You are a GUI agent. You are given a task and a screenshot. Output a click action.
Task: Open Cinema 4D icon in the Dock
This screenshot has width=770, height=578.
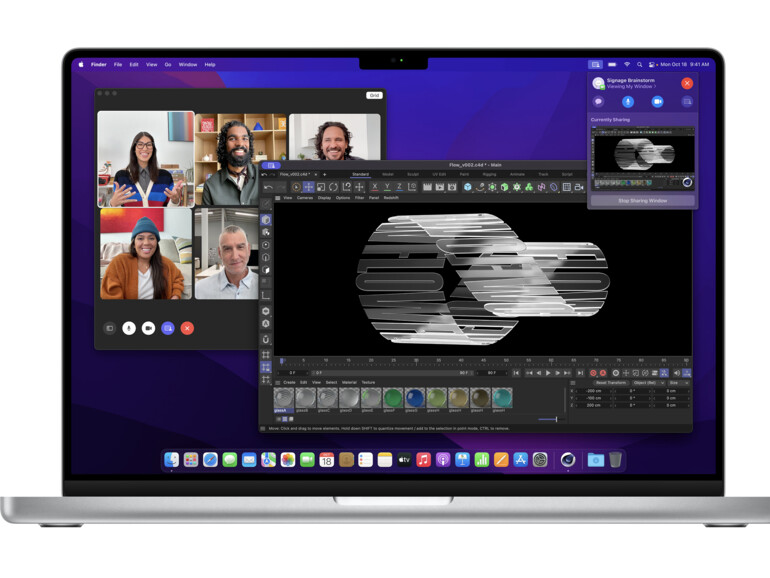point(568,460)
